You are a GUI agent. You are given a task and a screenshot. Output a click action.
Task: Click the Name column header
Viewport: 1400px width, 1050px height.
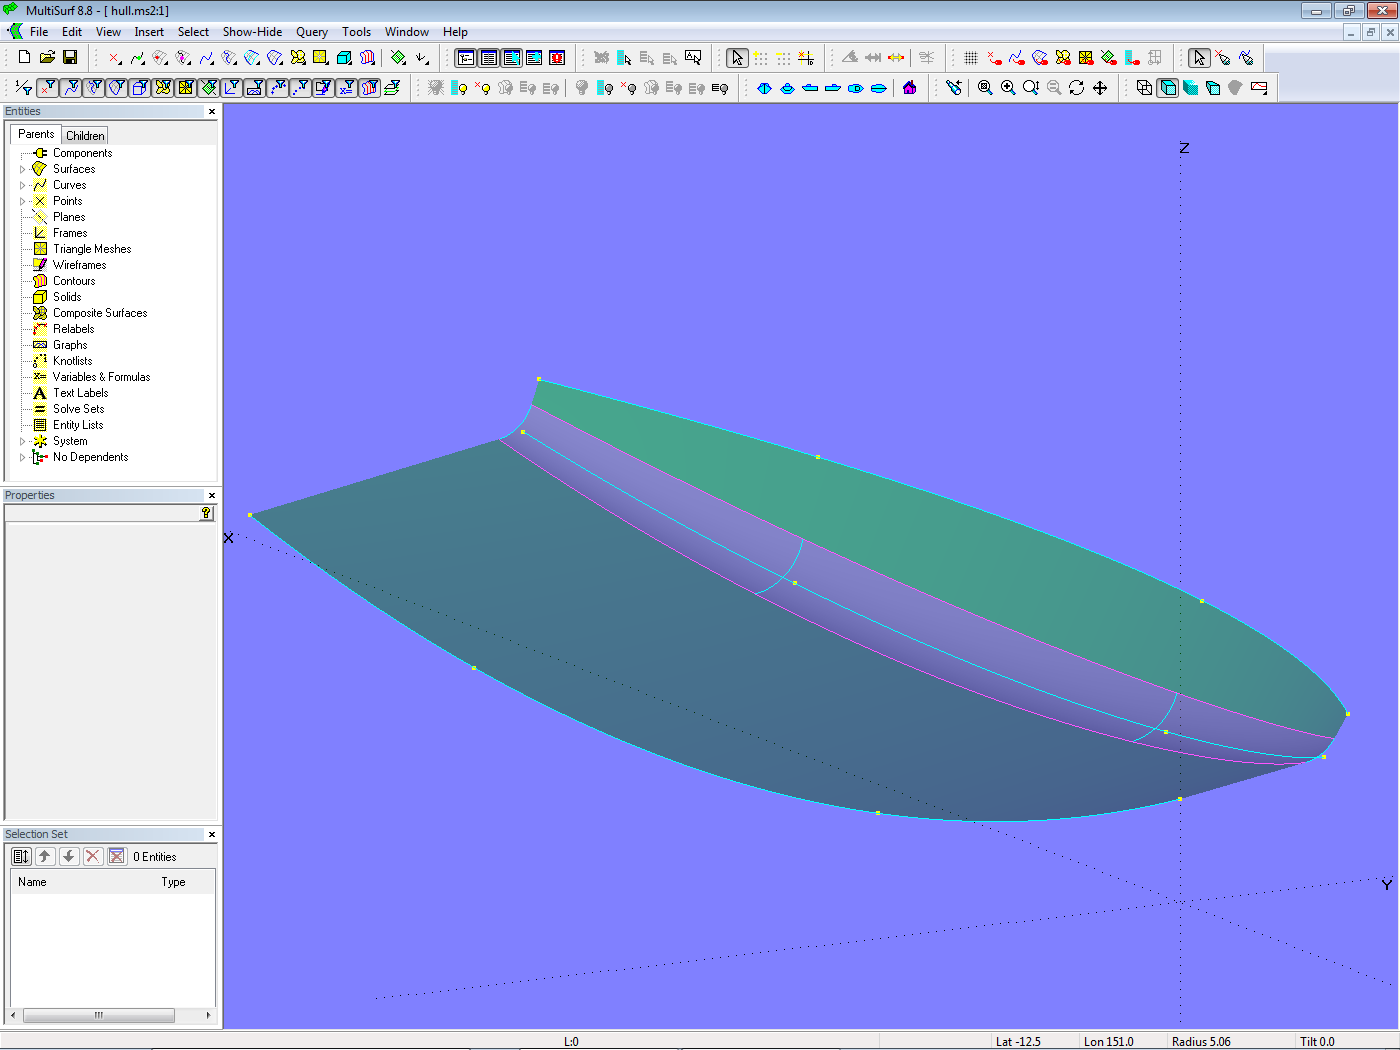click(32, 882)
